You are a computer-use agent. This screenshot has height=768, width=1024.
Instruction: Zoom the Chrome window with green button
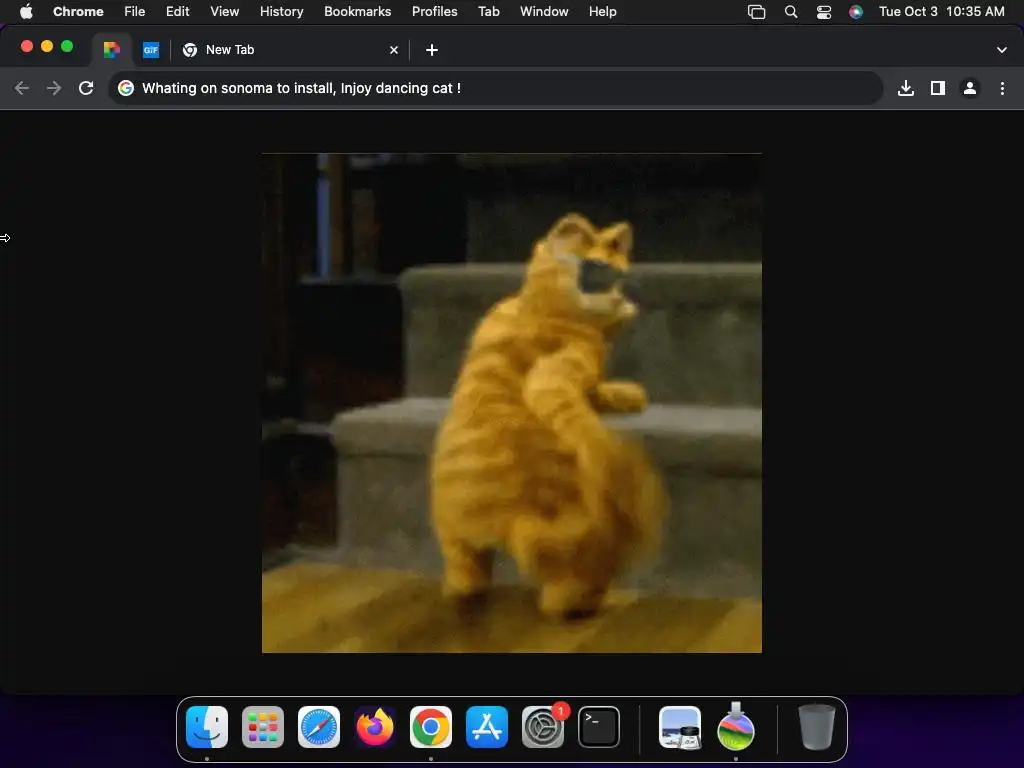[67, 46]
